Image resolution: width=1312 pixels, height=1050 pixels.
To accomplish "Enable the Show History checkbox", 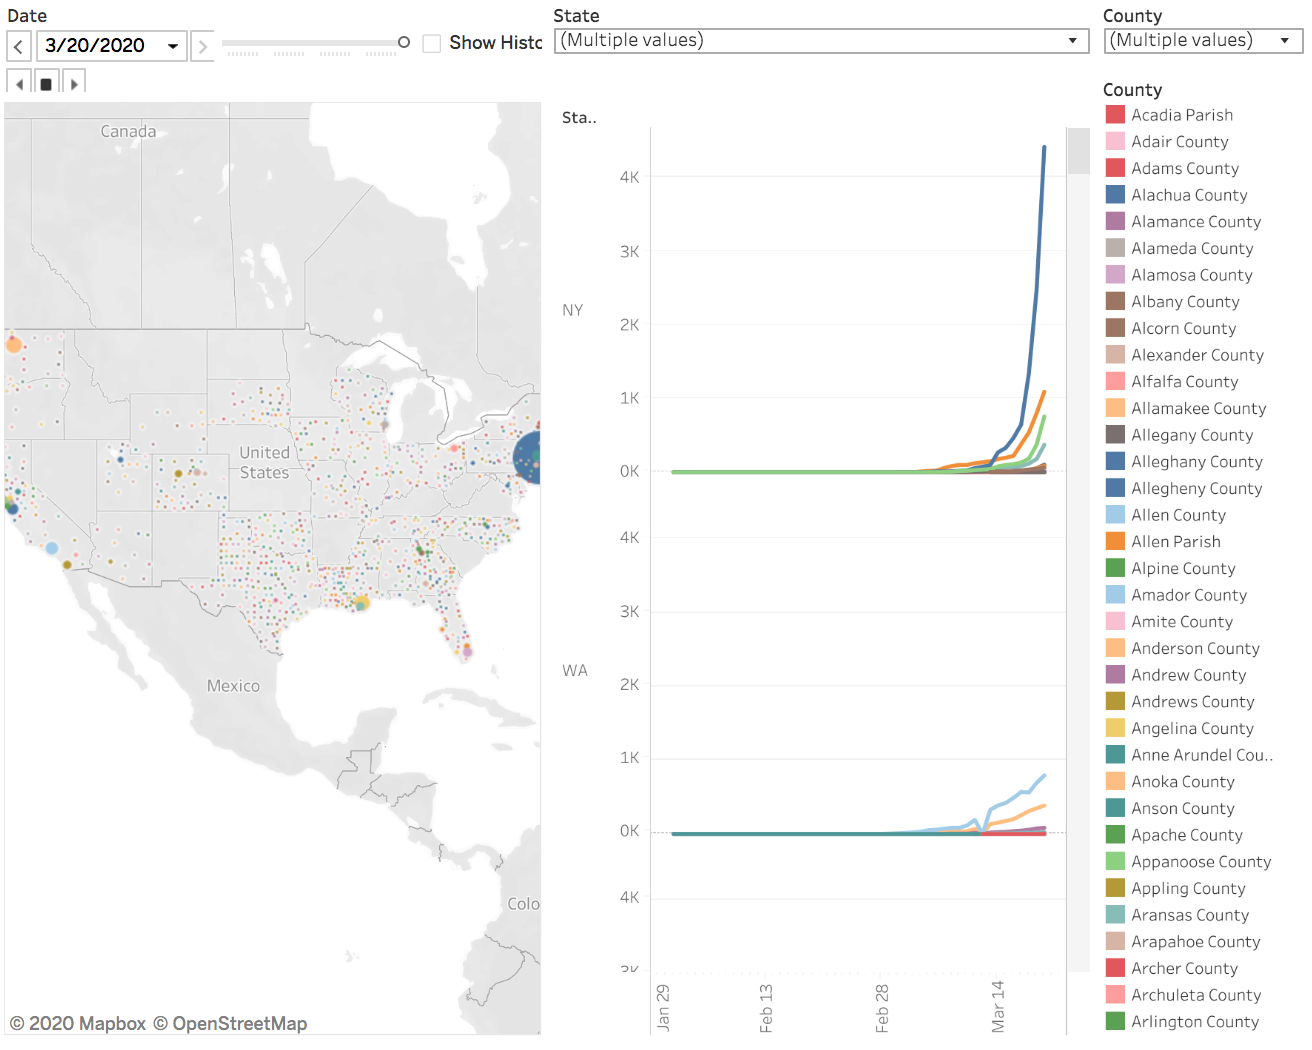I will tap(432, 43).
